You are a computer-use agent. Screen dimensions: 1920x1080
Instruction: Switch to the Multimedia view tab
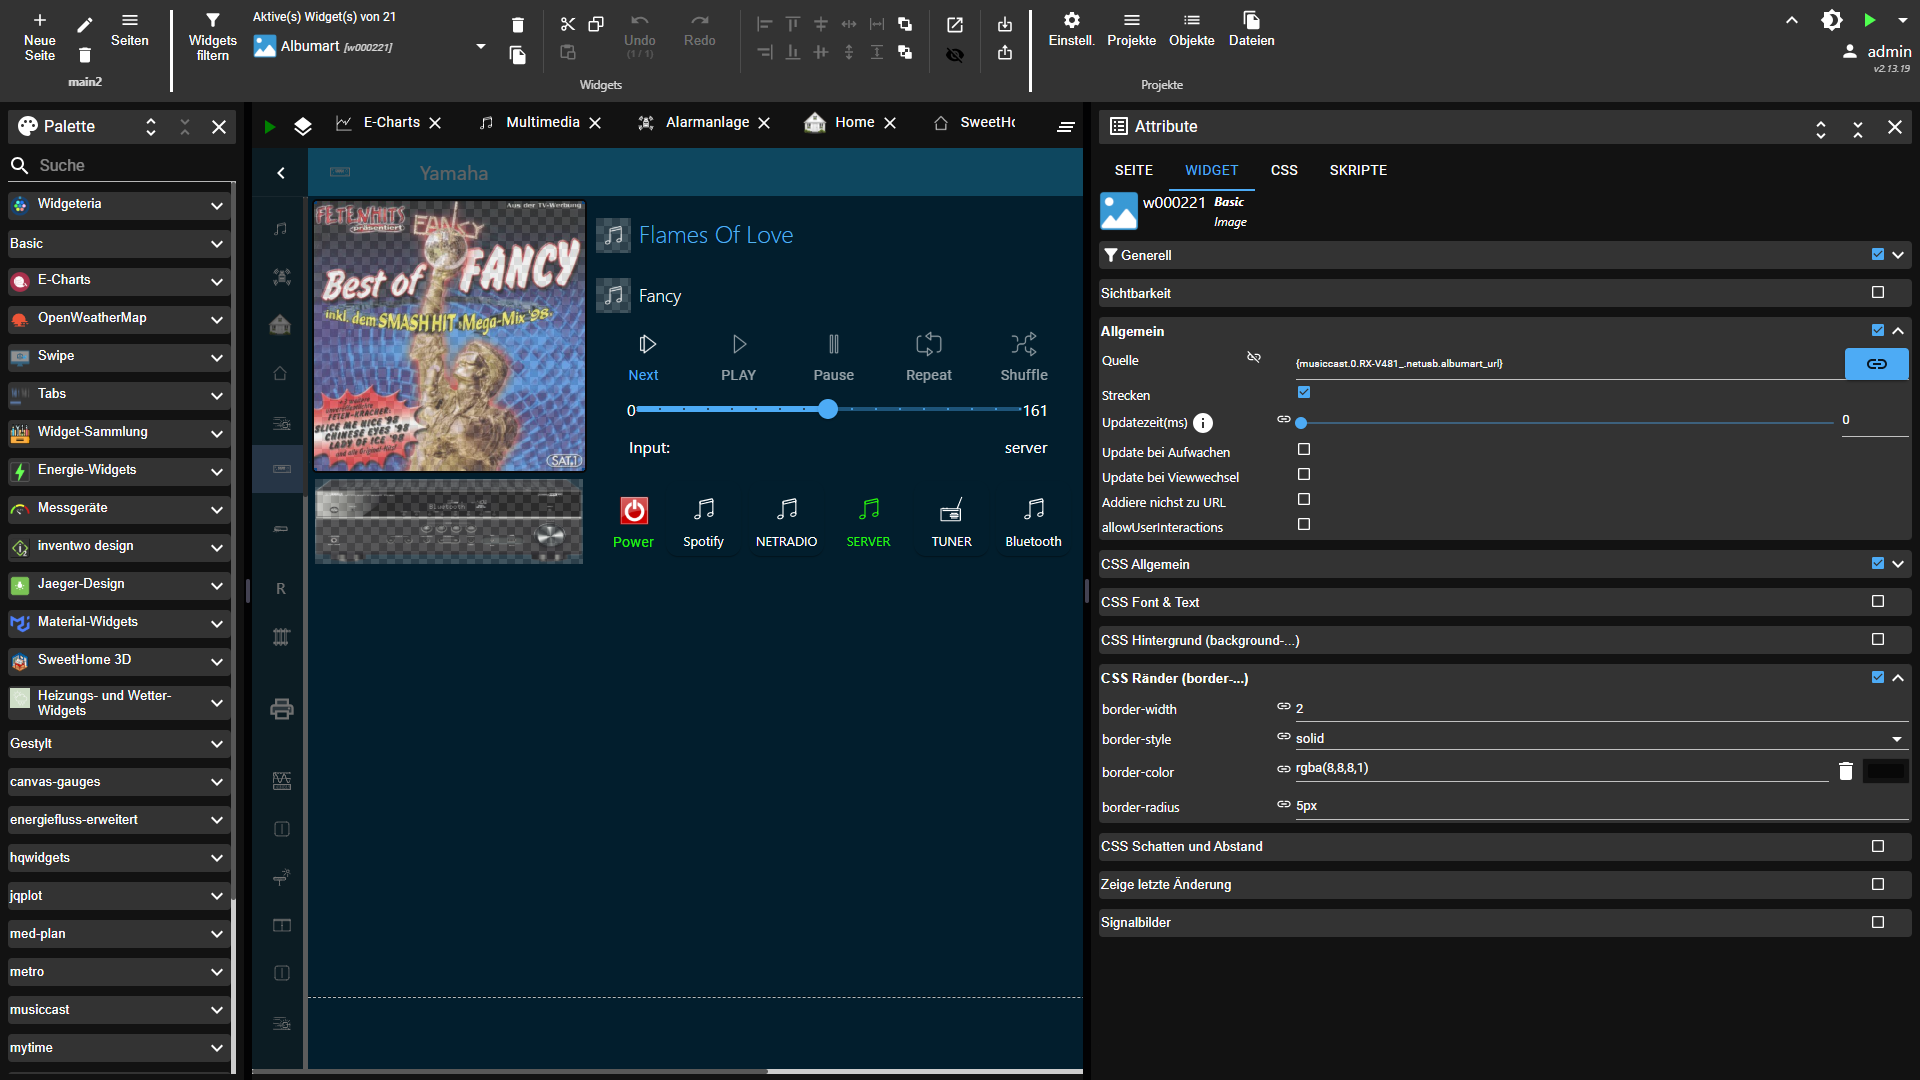[x=542, y=122]
